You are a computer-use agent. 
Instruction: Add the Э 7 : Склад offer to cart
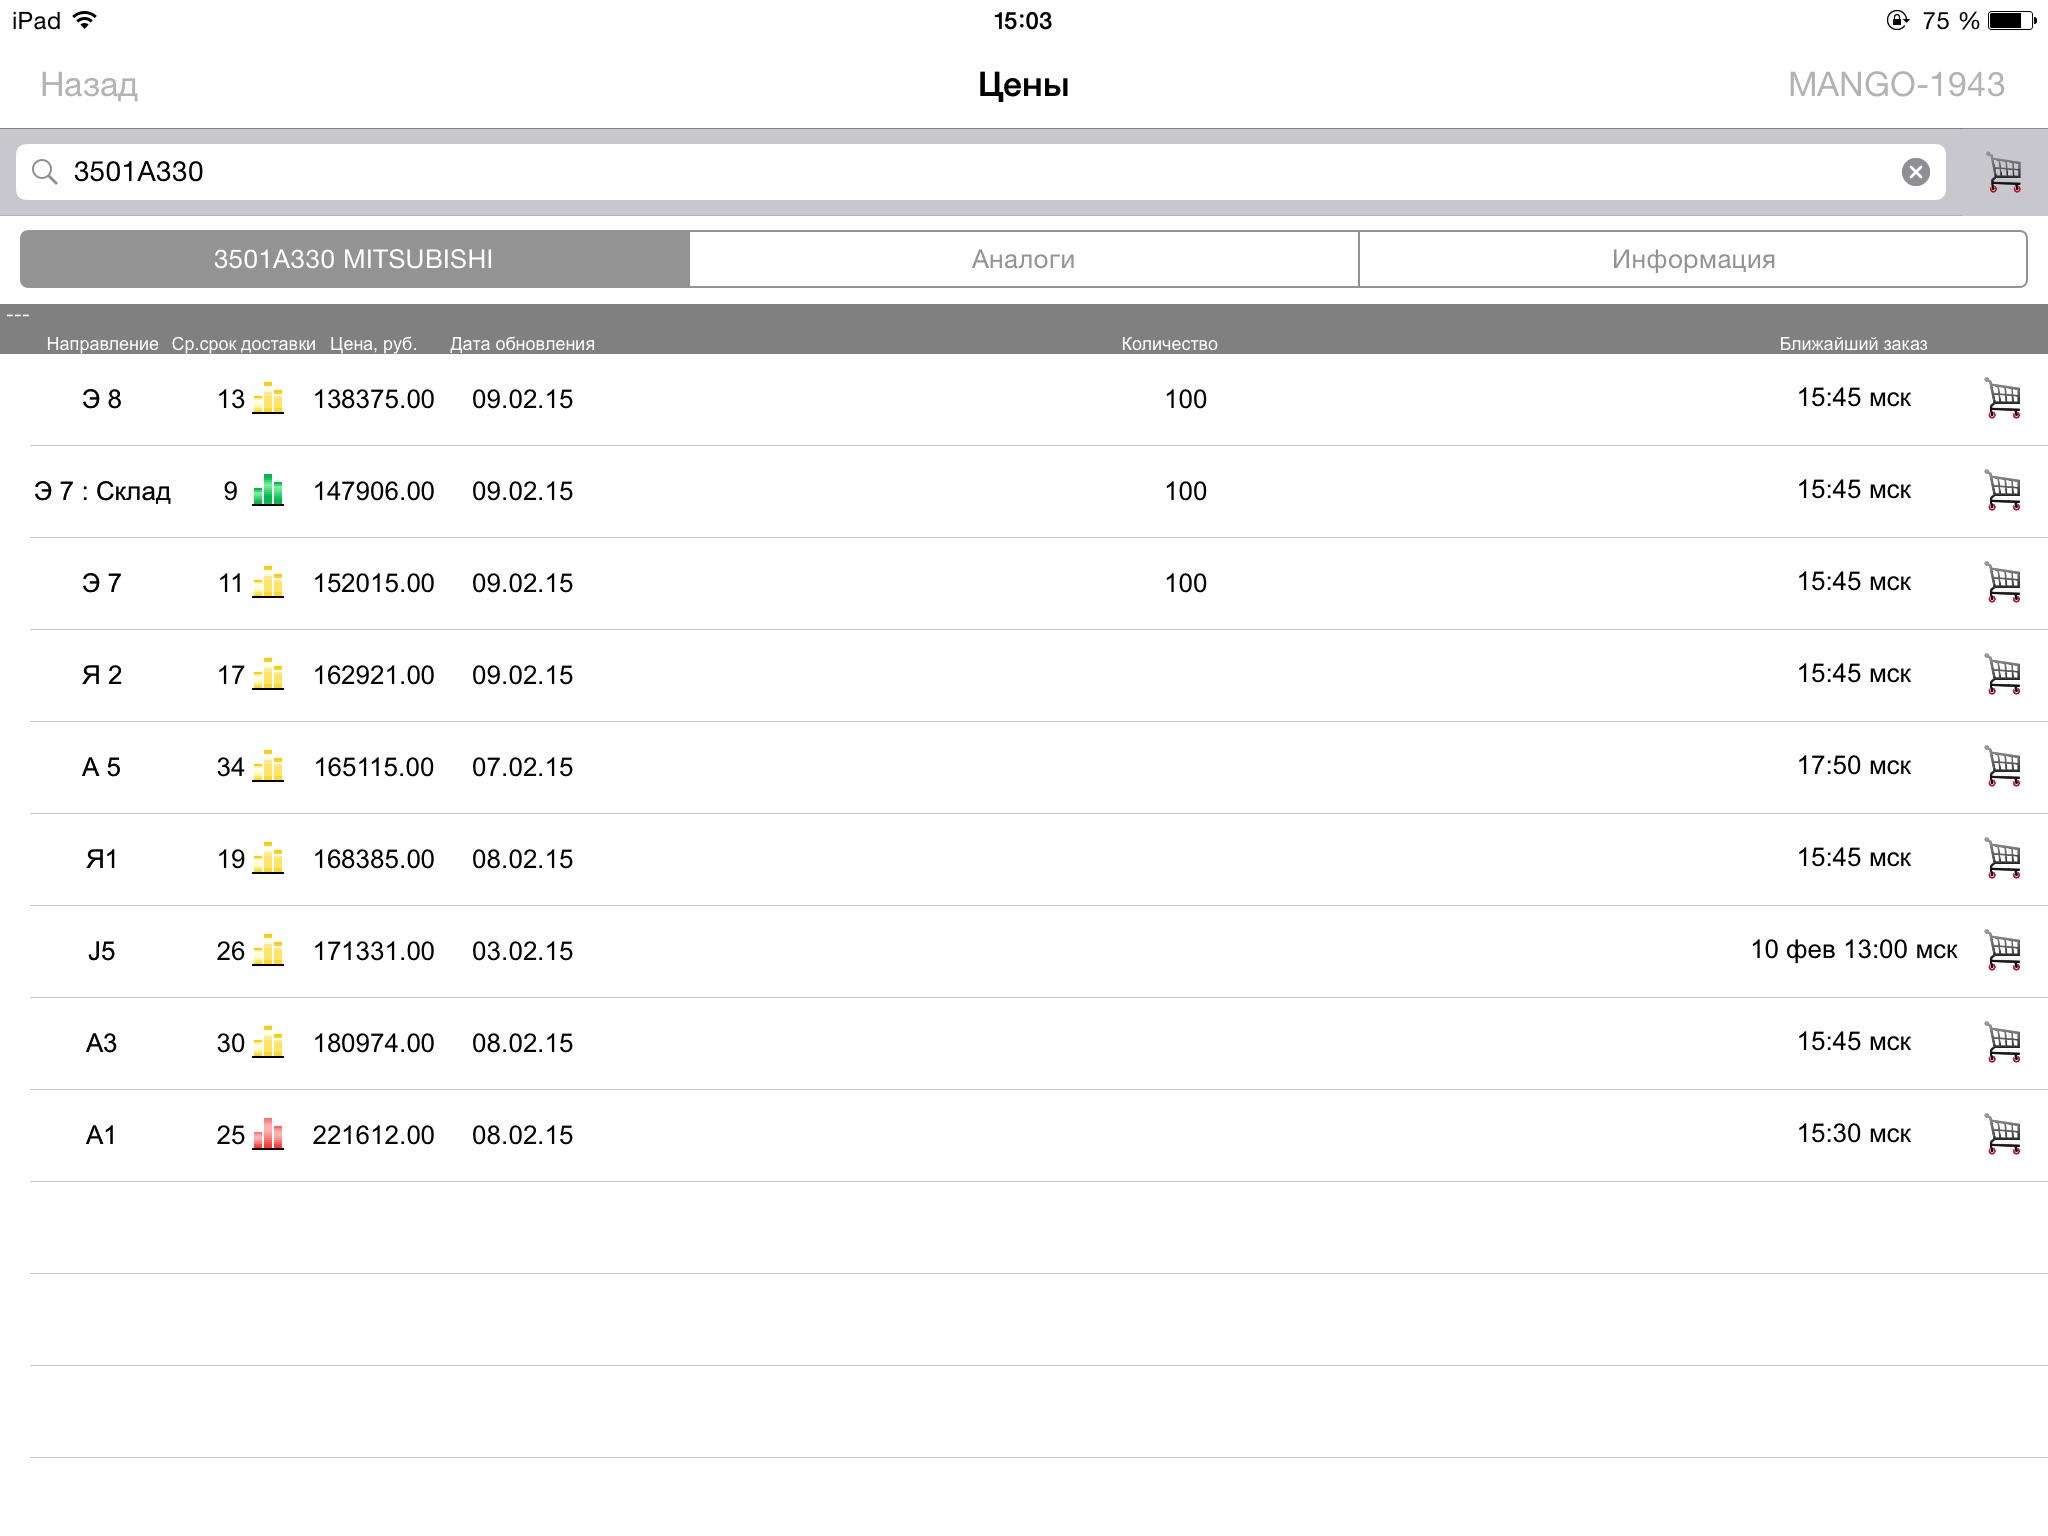pos(2003,491)
